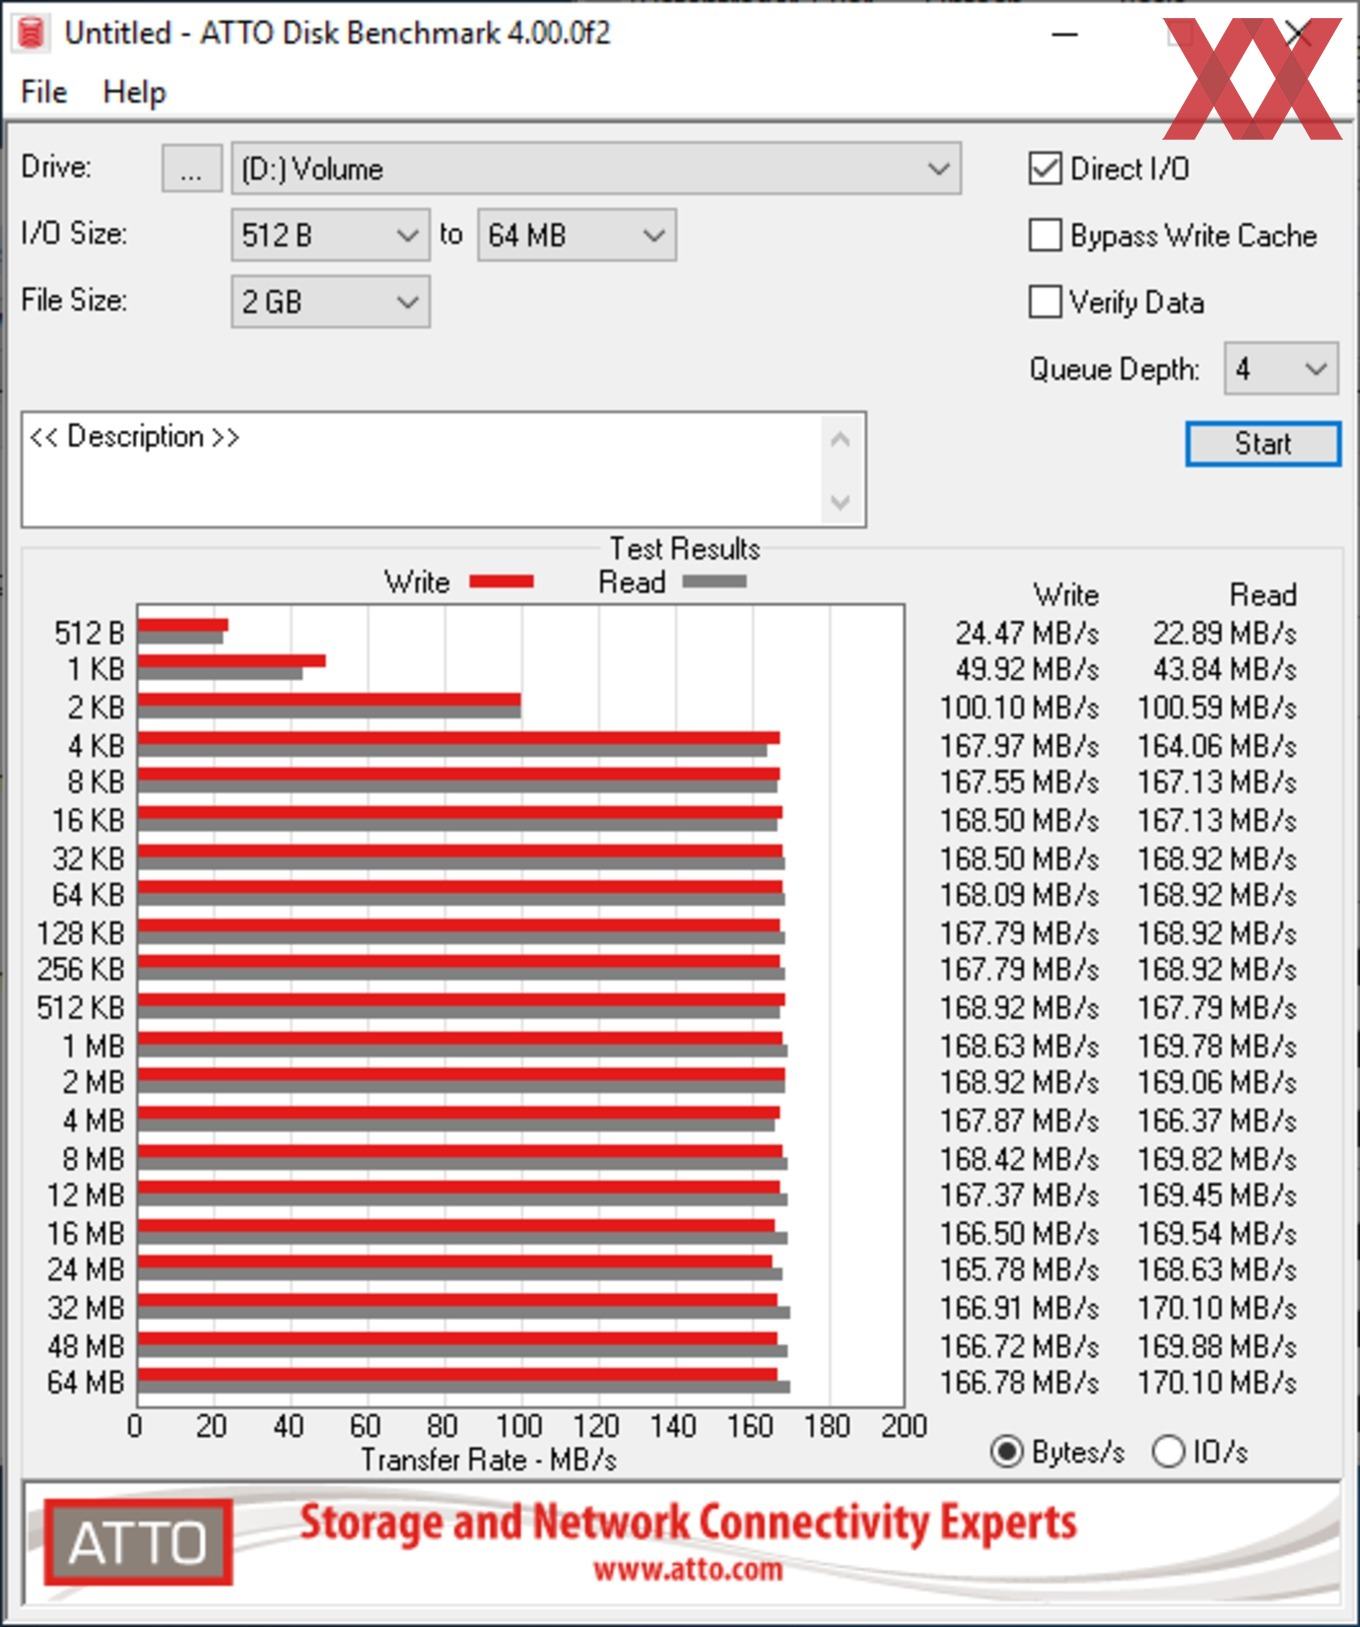Open the 2 GB File Size dropdown
This screenshot has height=1627, width=1360.
[x=330, y=301]
